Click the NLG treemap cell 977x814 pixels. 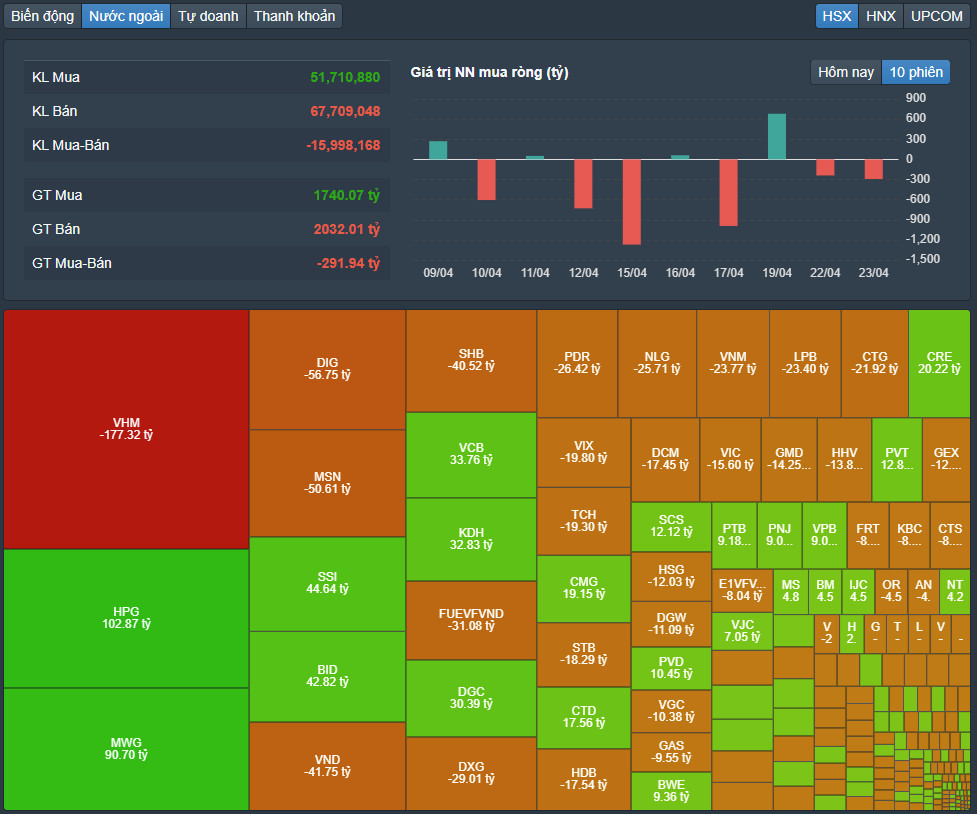point(657,363)
